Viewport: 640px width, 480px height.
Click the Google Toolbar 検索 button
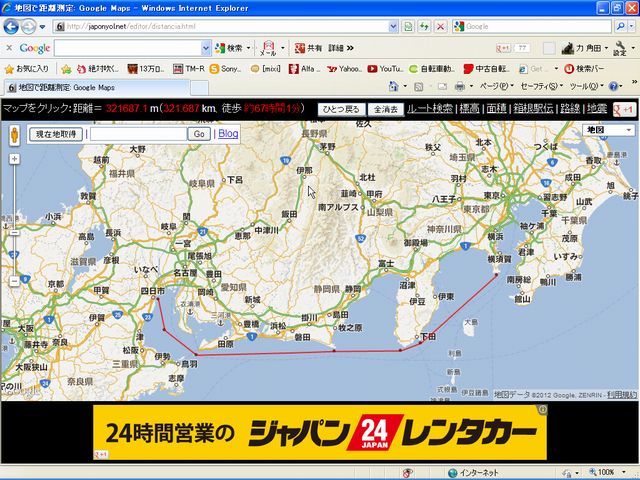click(229, 48)
